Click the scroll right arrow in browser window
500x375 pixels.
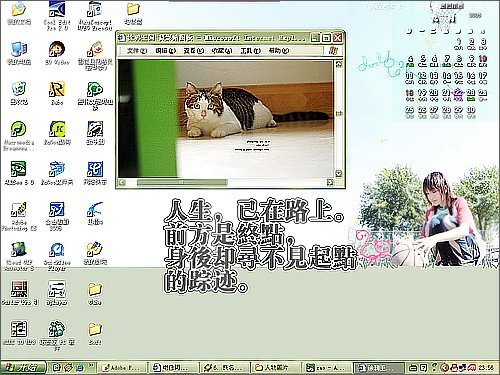coord(330,182)
